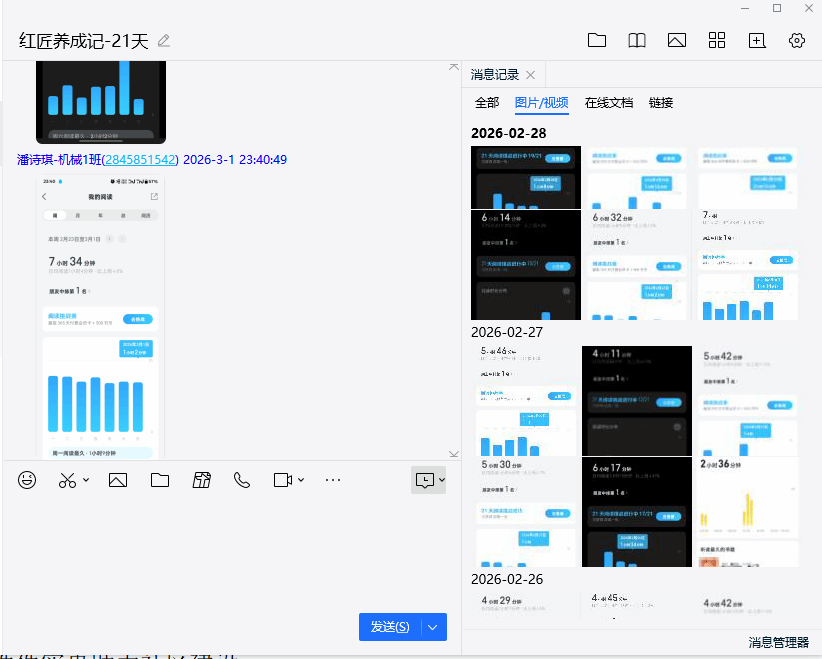Open the send image tool
822x659 pixels.
click(x=117, y=480)
